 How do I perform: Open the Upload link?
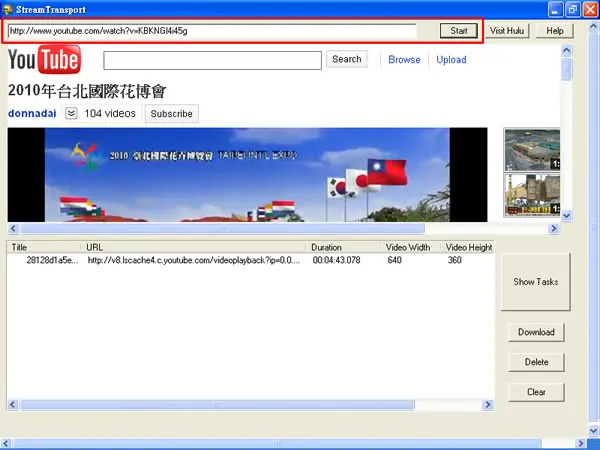pos(451,60)
